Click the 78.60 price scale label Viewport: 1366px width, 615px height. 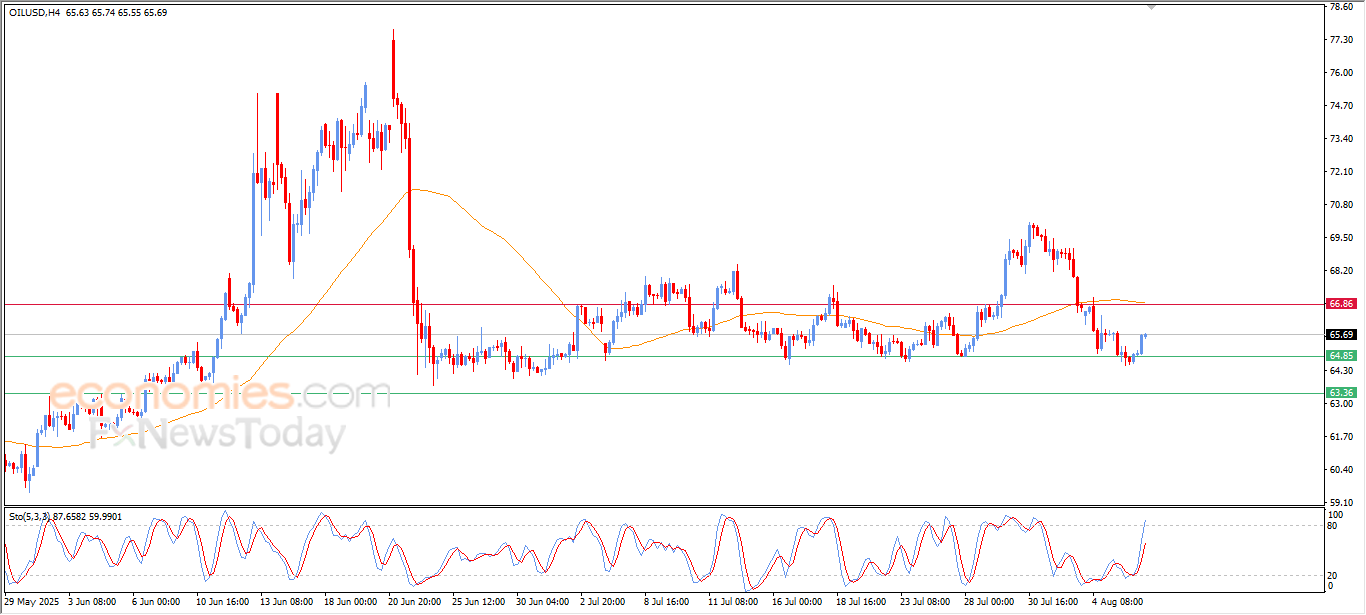(1341, 7)
